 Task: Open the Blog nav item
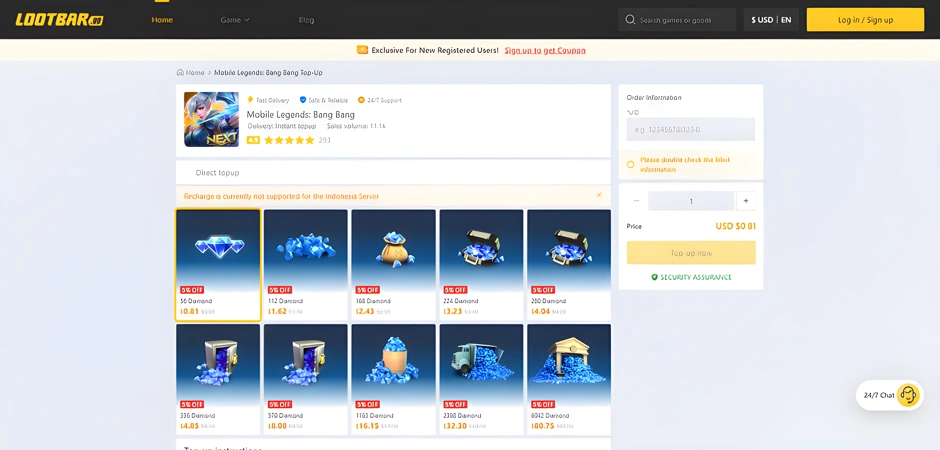(306, 20)
